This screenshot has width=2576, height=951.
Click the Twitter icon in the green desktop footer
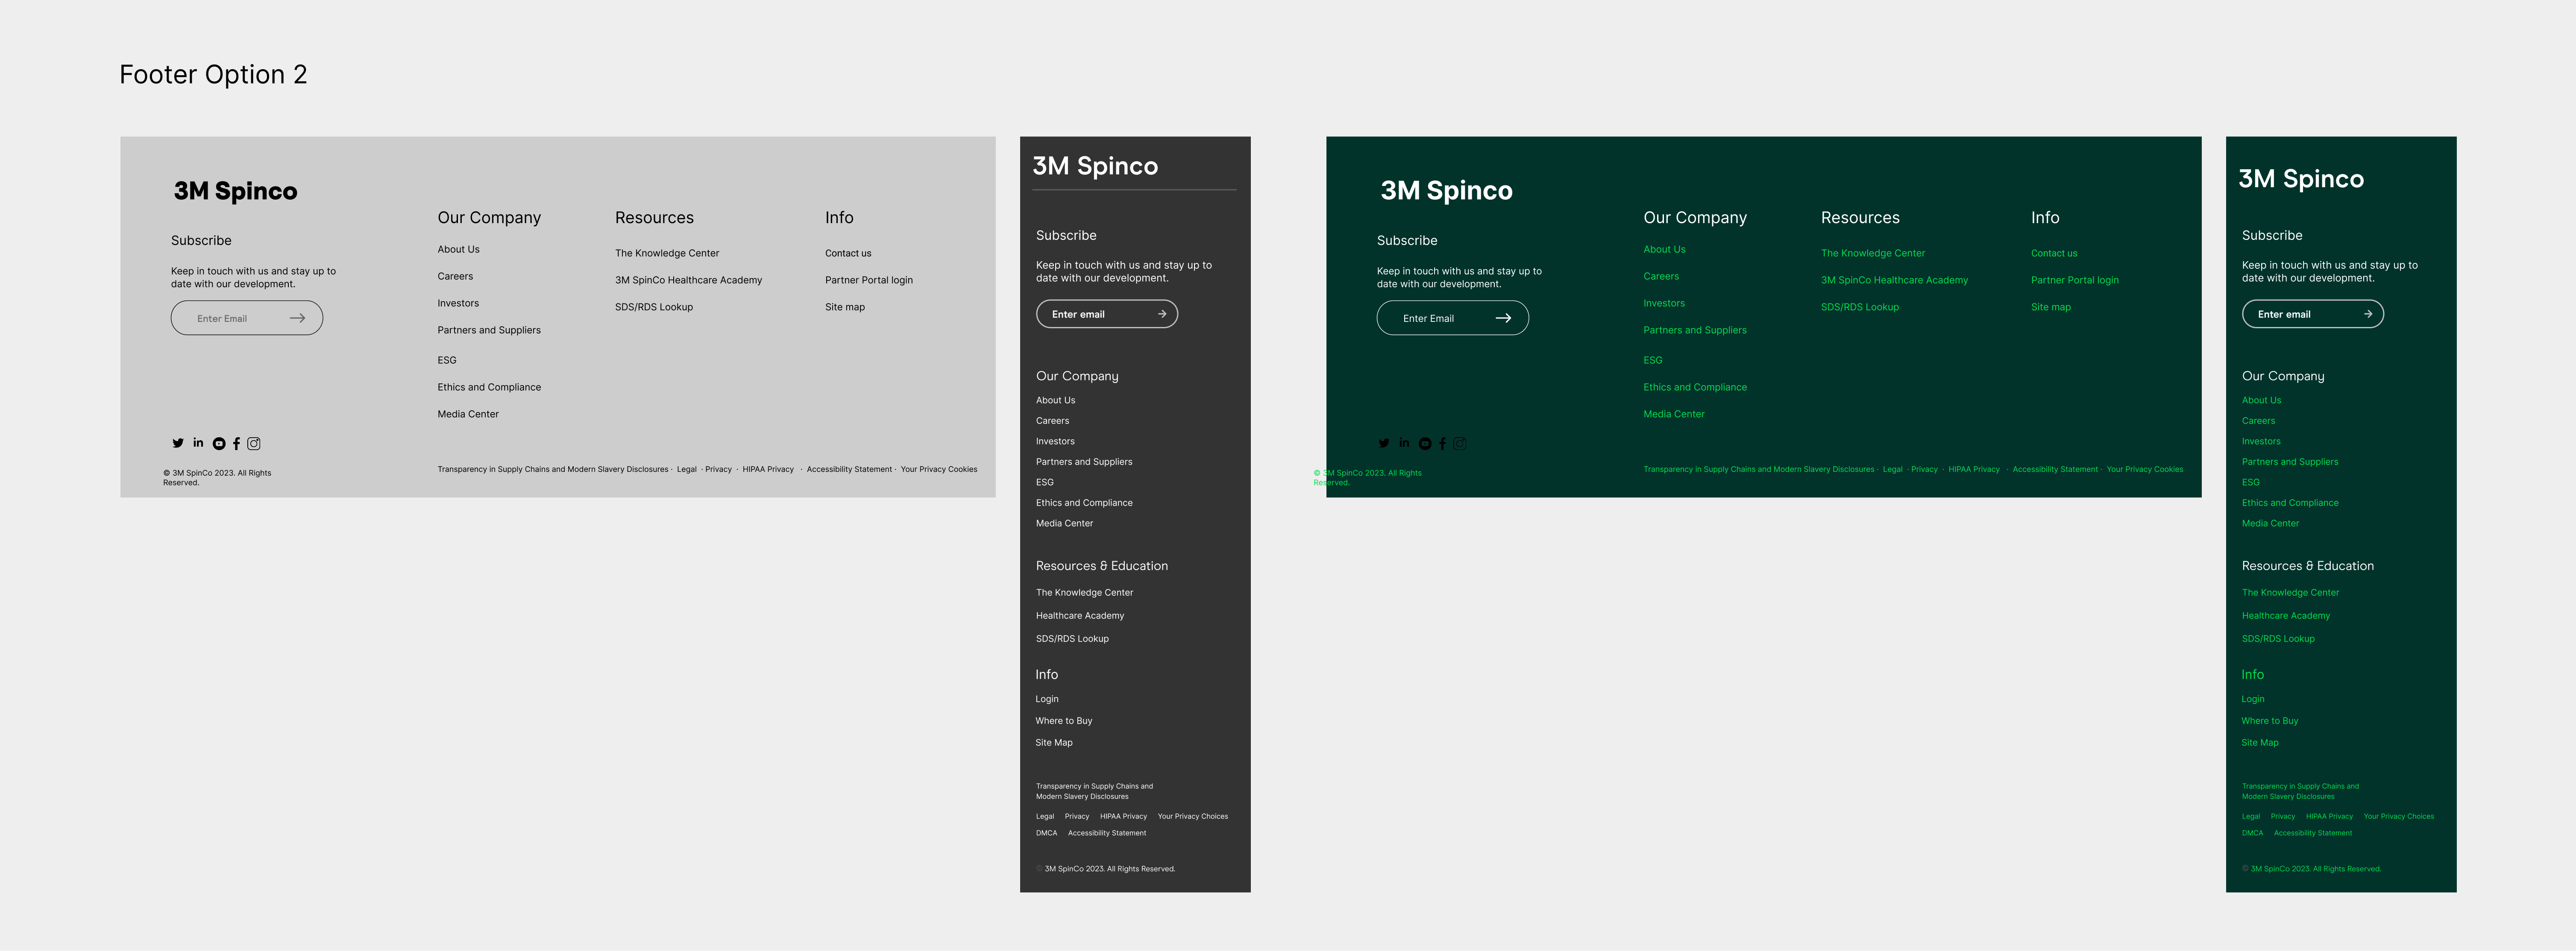[x=1384, y=443]
